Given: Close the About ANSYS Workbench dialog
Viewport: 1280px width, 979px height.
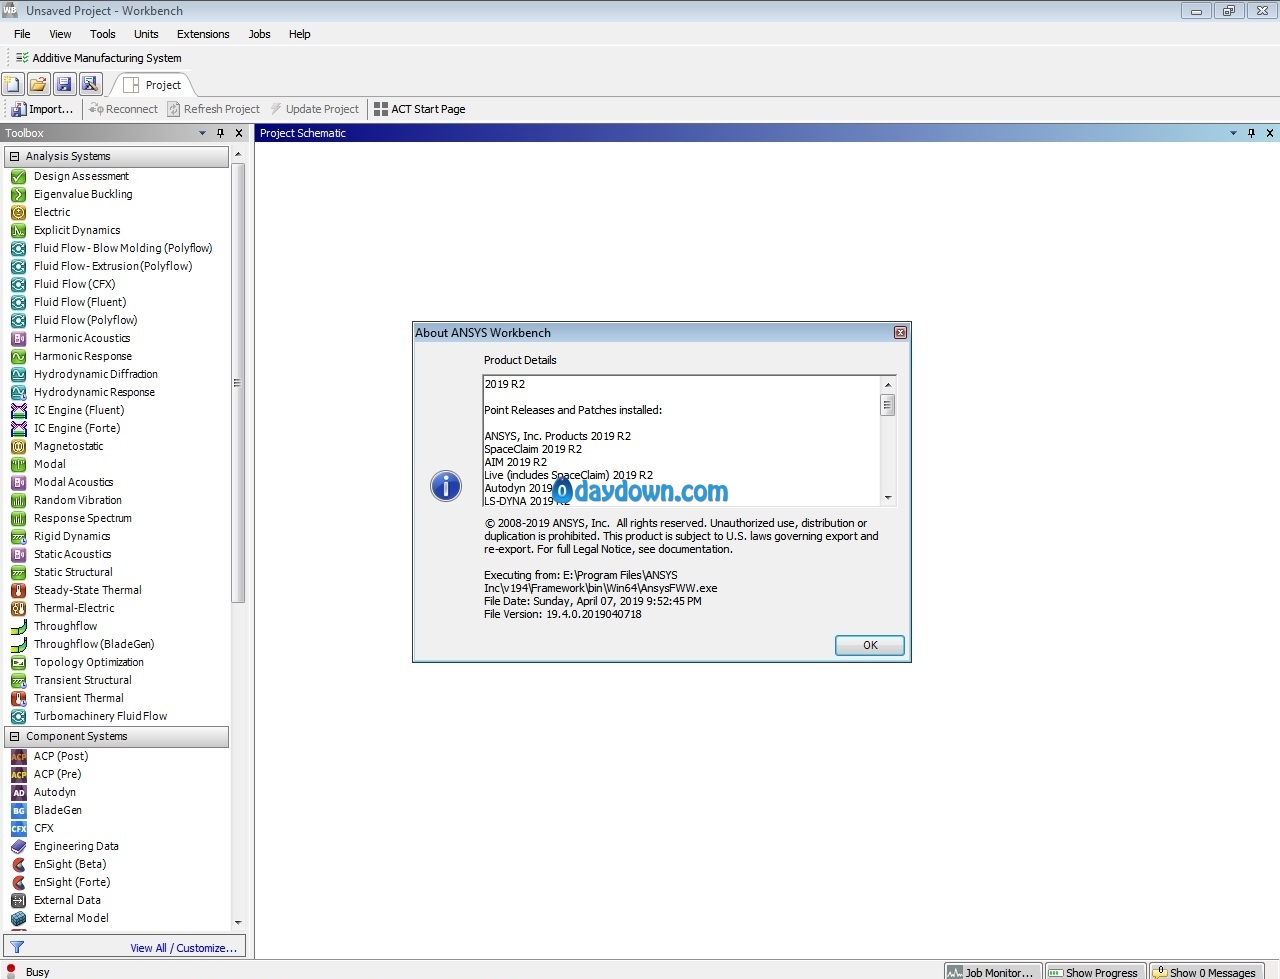Looking at the screenshot, I should point(900,333).
